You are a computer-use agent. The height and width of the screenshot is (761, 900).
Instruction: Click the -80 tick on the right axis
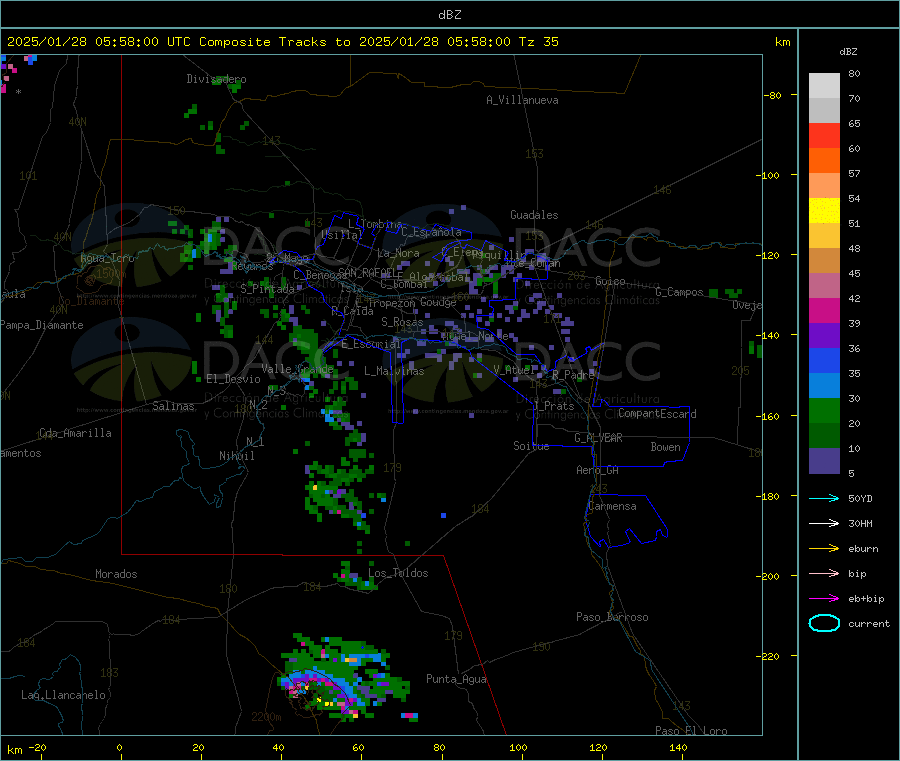click(x=772, y=95)
